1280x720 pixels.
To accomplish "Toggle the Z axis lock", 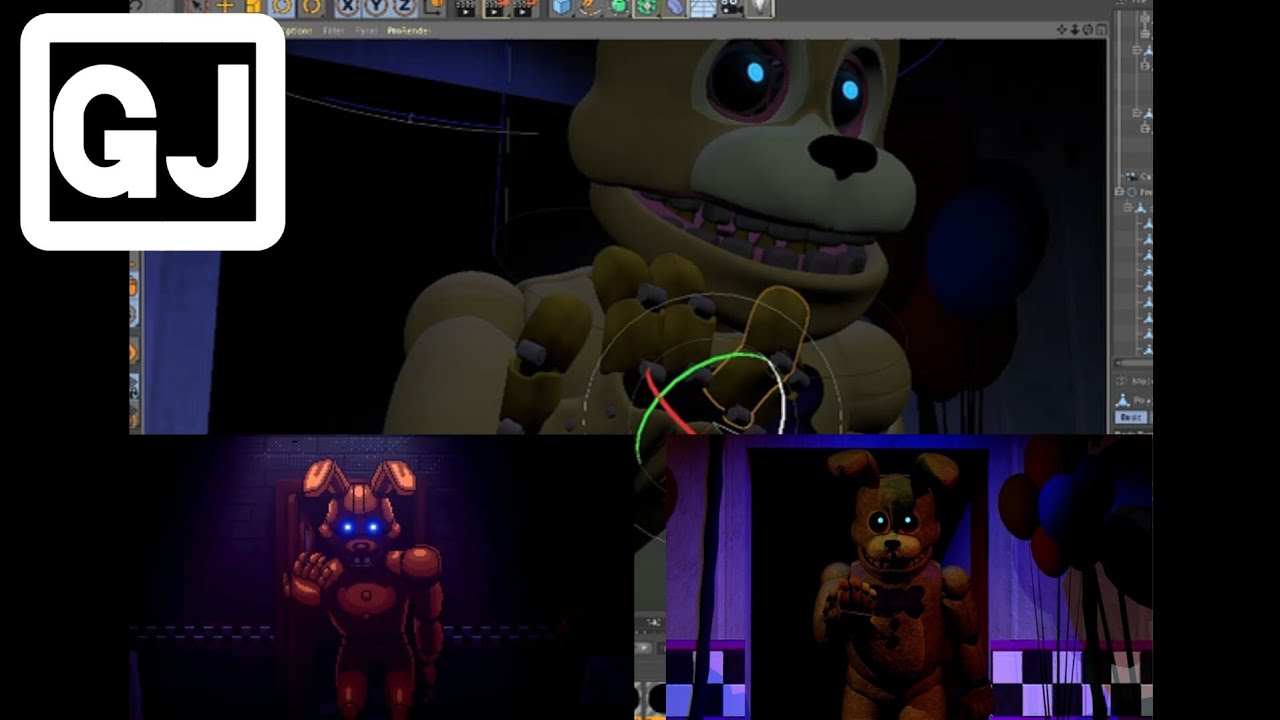I will [x=405, y=8].
